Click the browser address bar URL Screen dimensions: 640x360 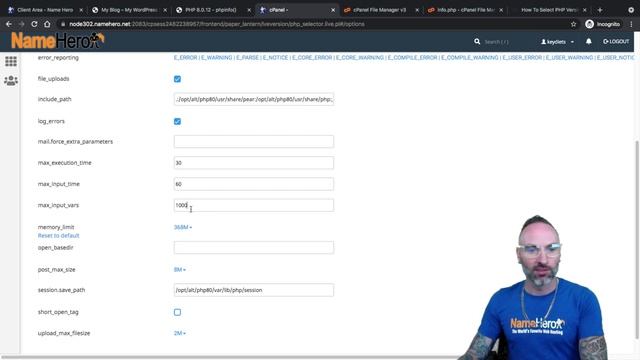pos(217,24)
